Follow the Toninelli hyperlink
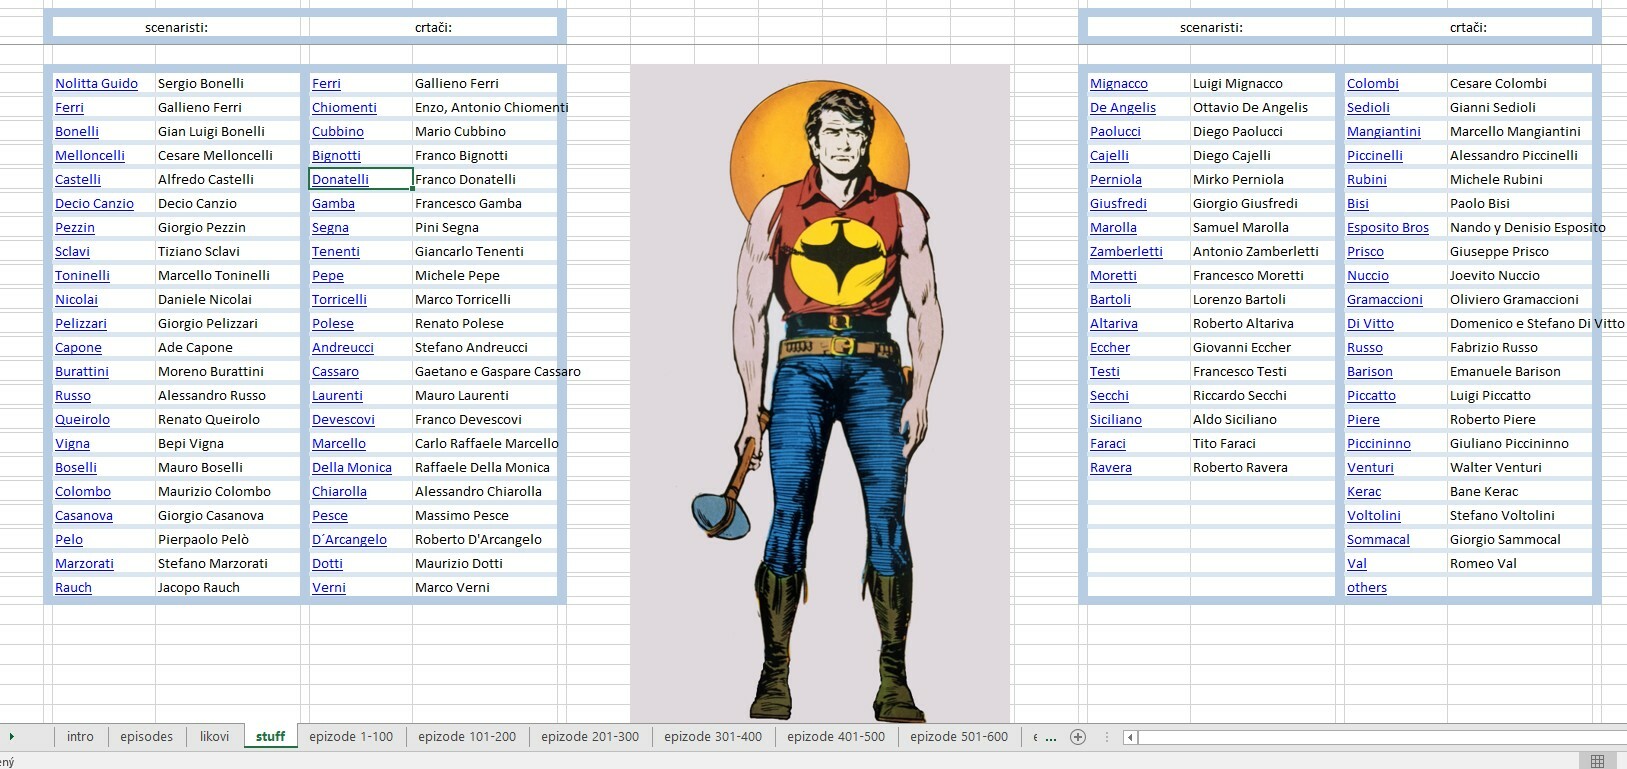The height and width of the screenshot is (769, 1627). click(x=82, y=276)
